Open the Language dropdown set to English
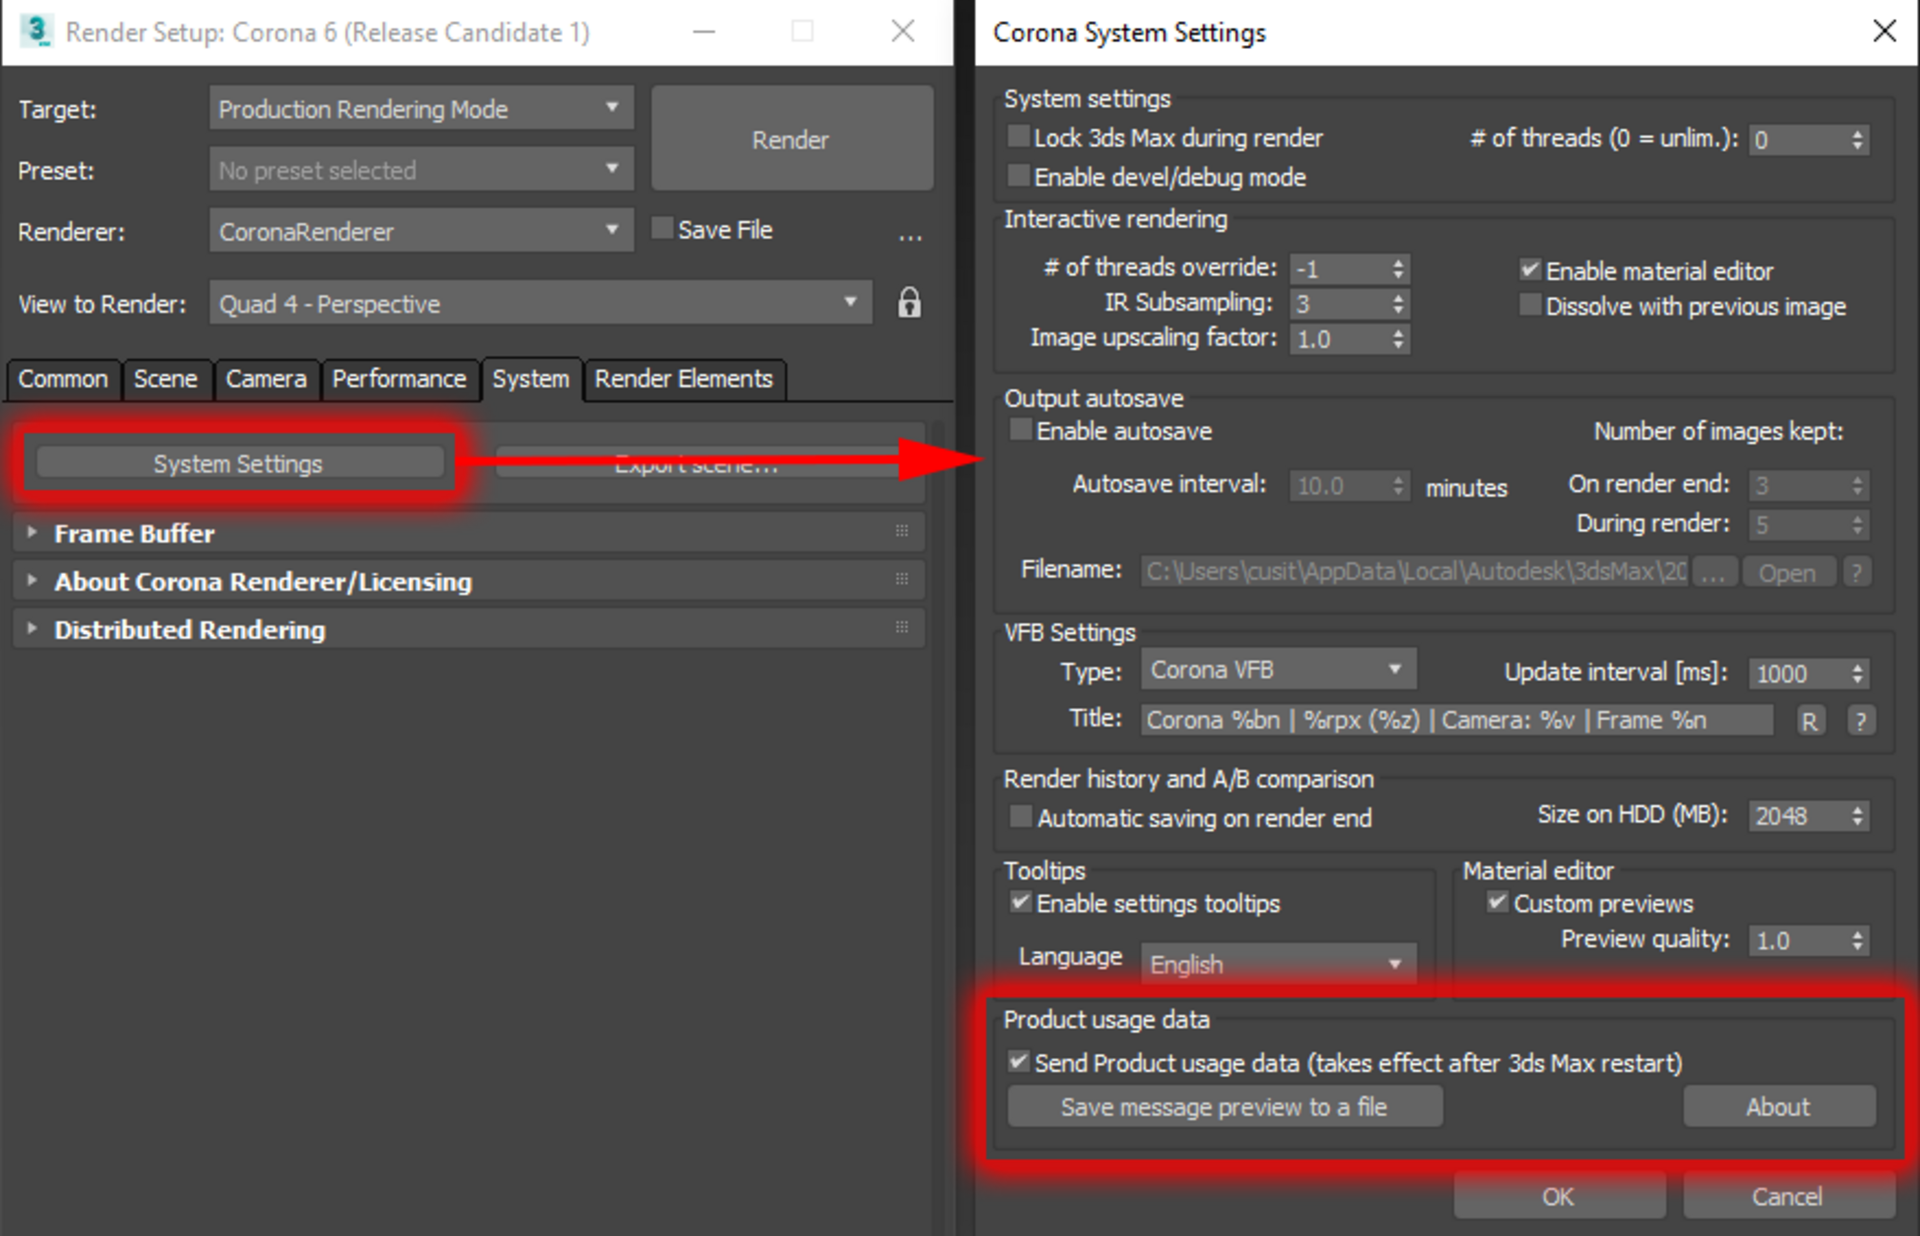 click(1278, 963)
